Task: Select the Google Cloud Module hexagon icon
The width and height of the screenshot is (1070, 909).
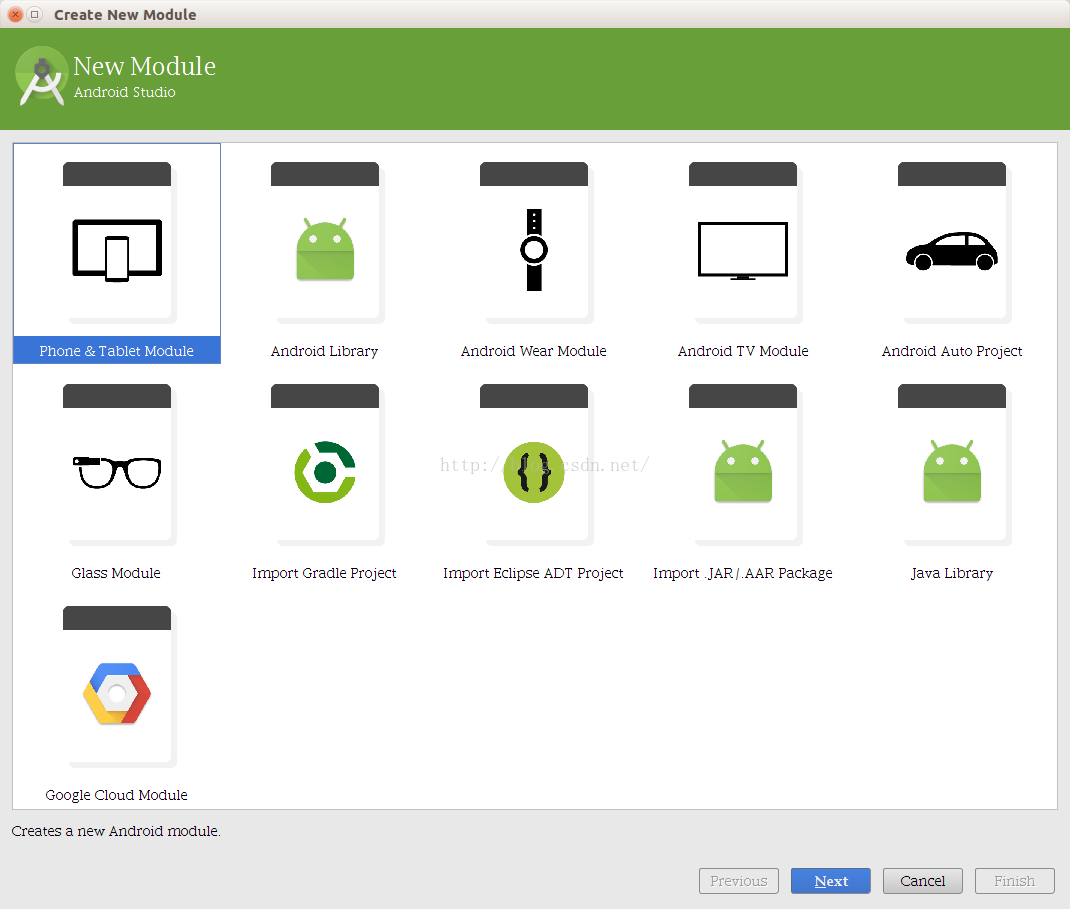Action: coord(117,693)
